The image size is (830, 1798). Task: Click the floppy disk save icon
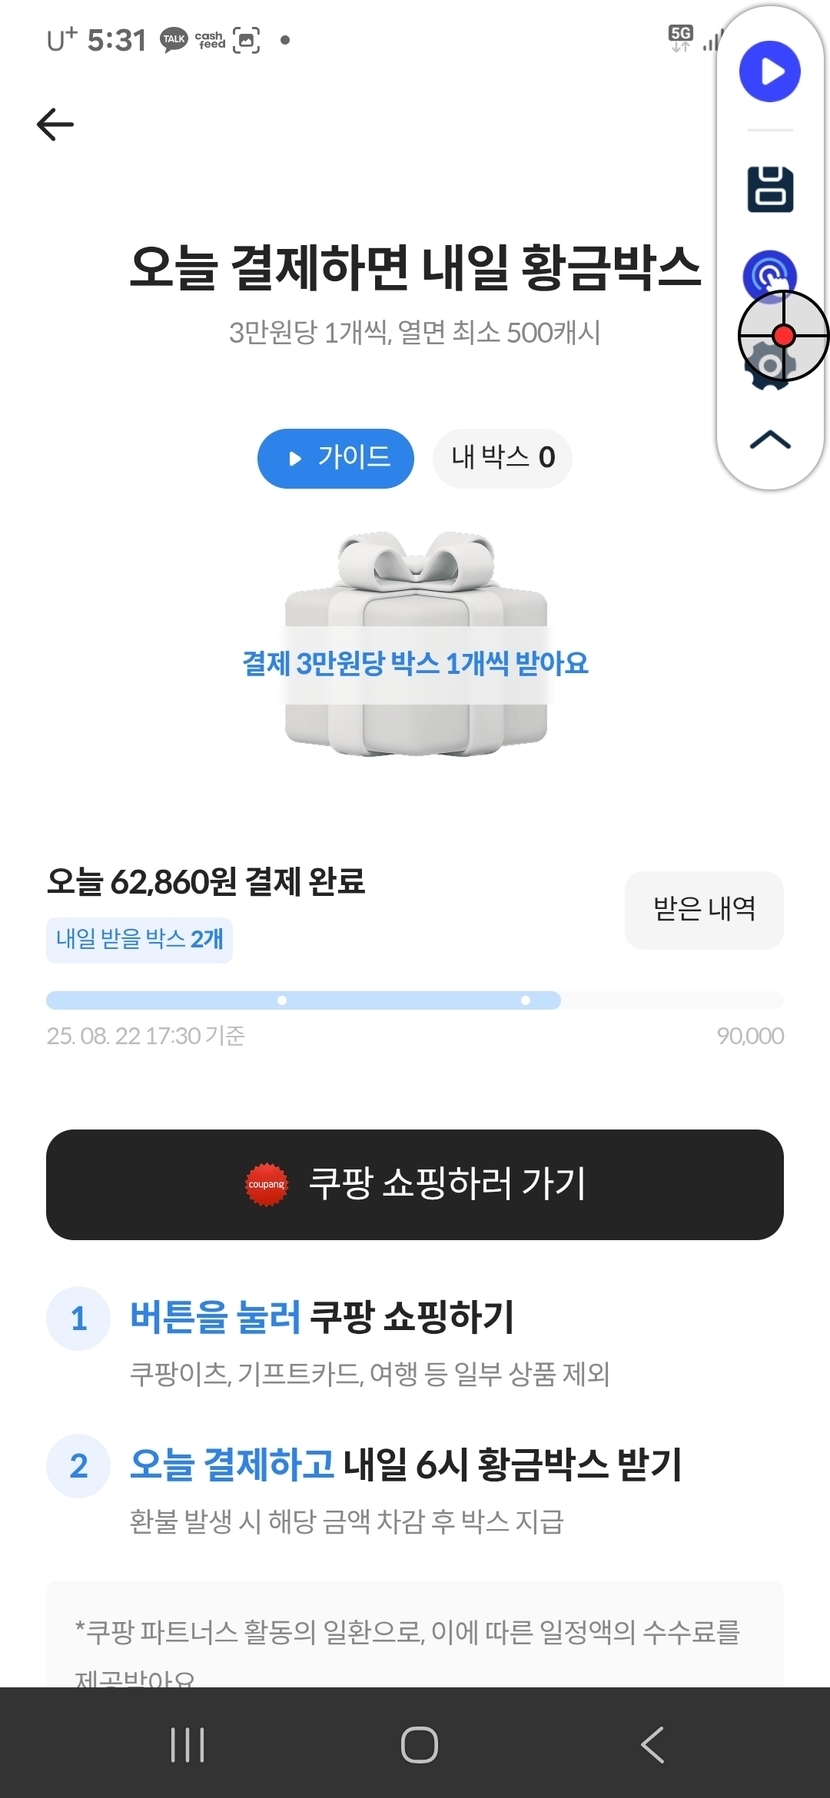(770, 189)
